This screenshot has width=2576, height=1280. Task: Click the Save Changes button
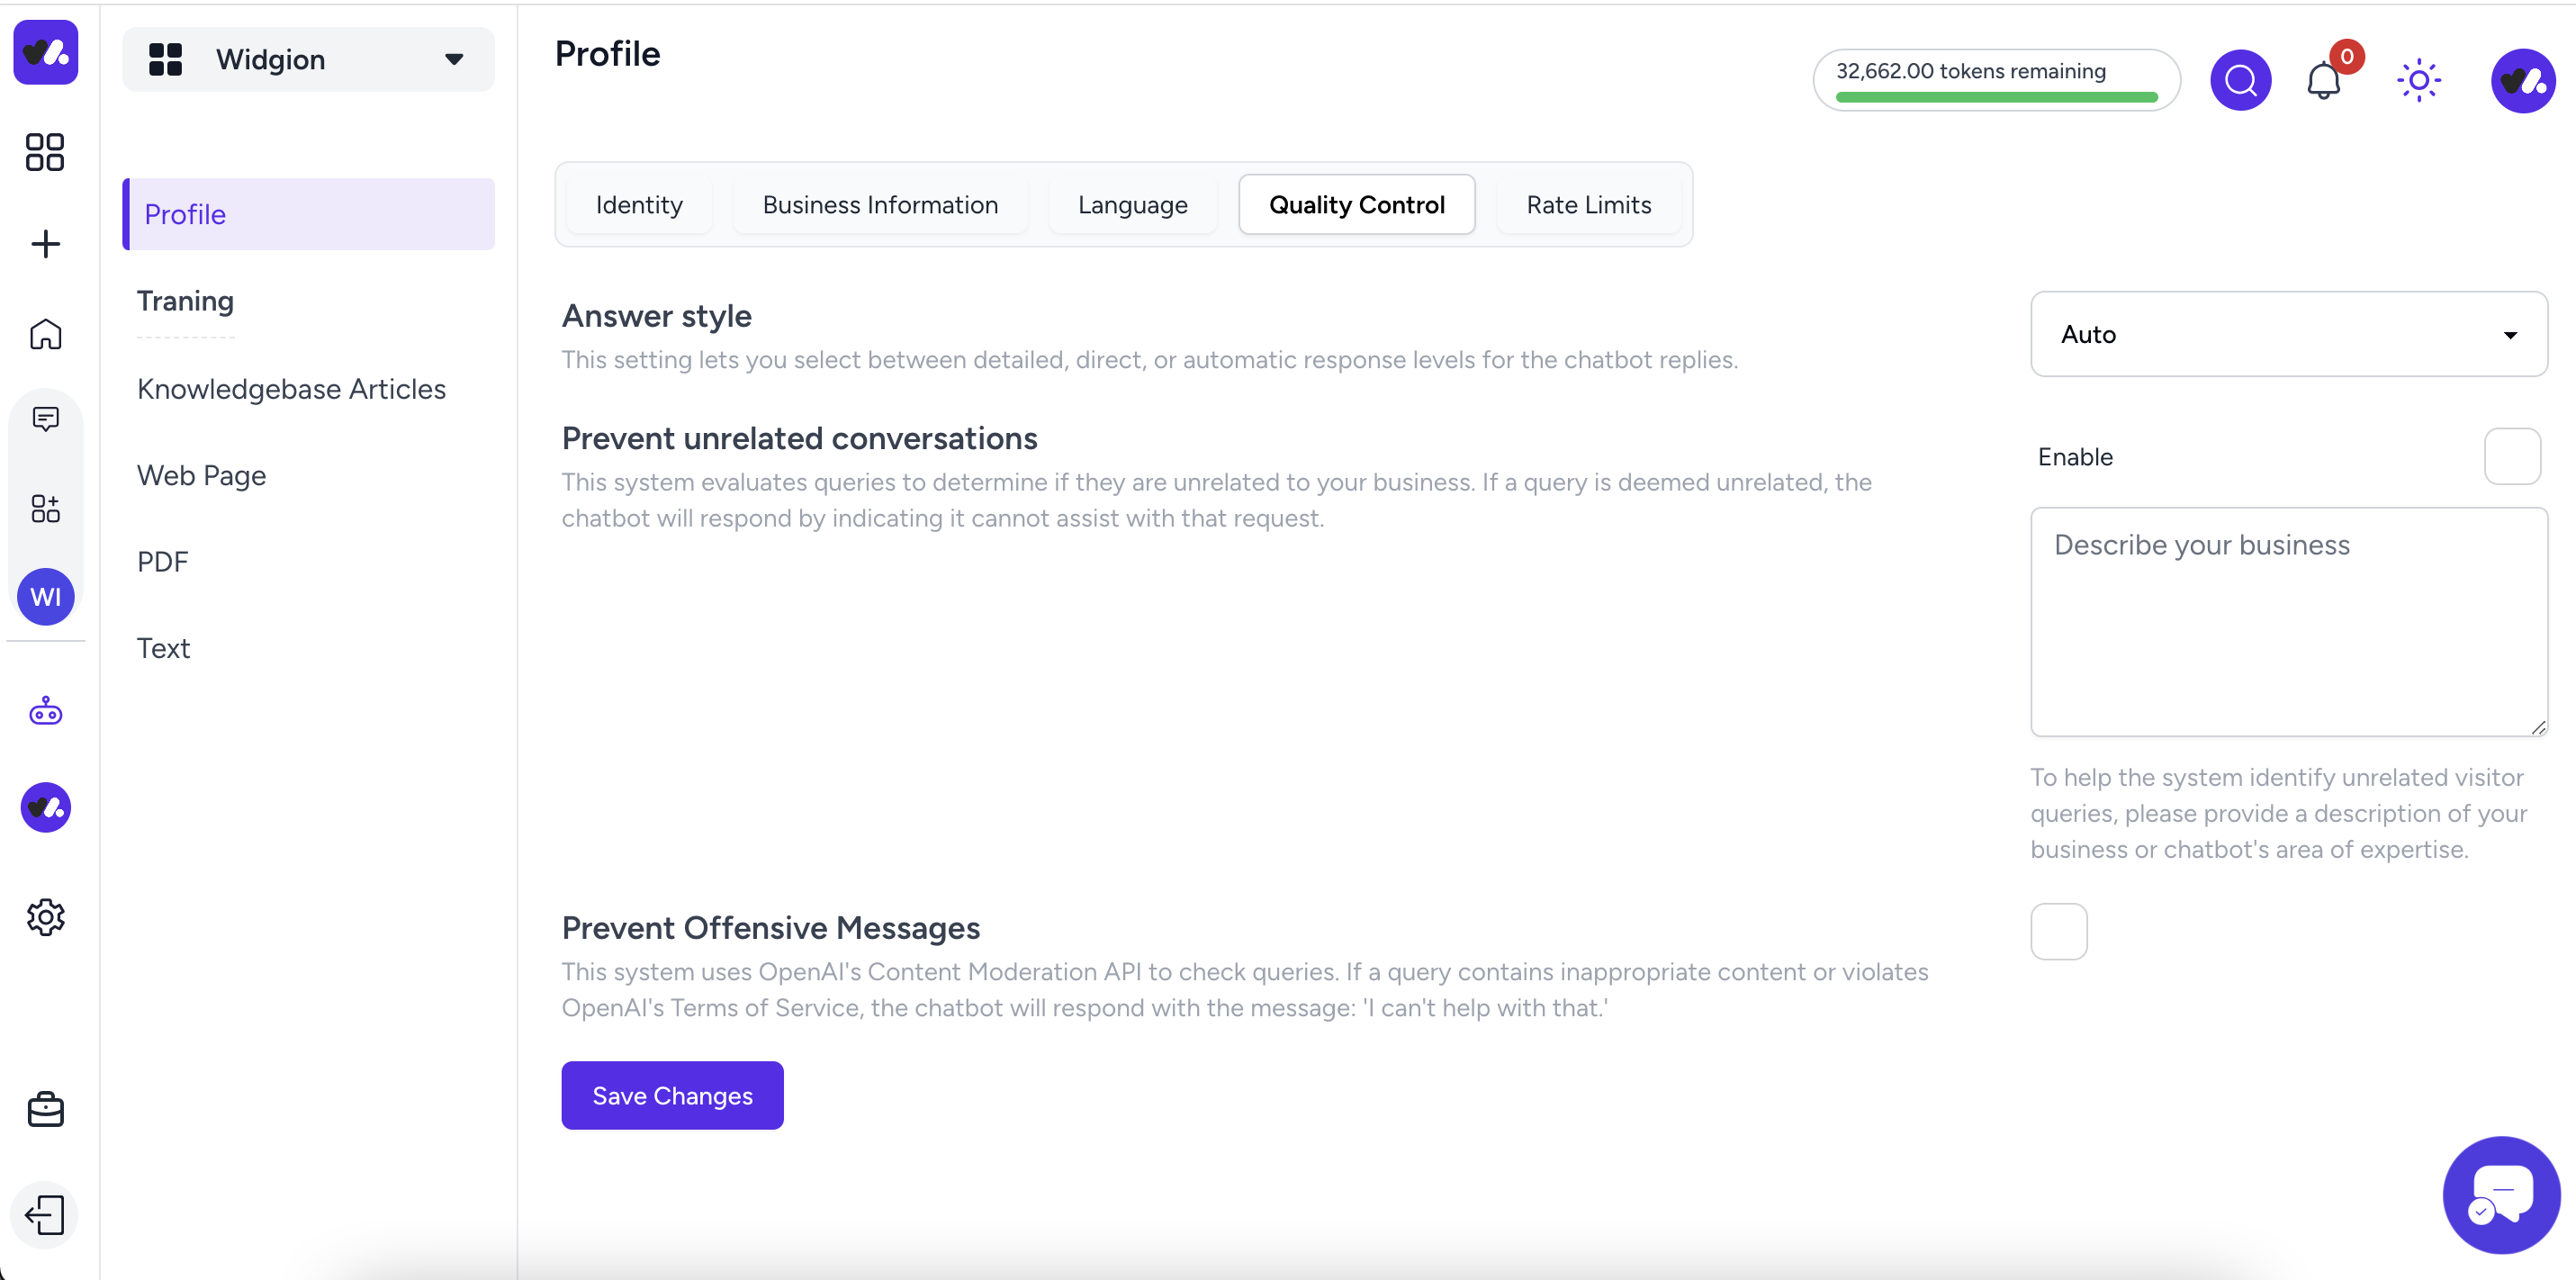coord(672,1096)
